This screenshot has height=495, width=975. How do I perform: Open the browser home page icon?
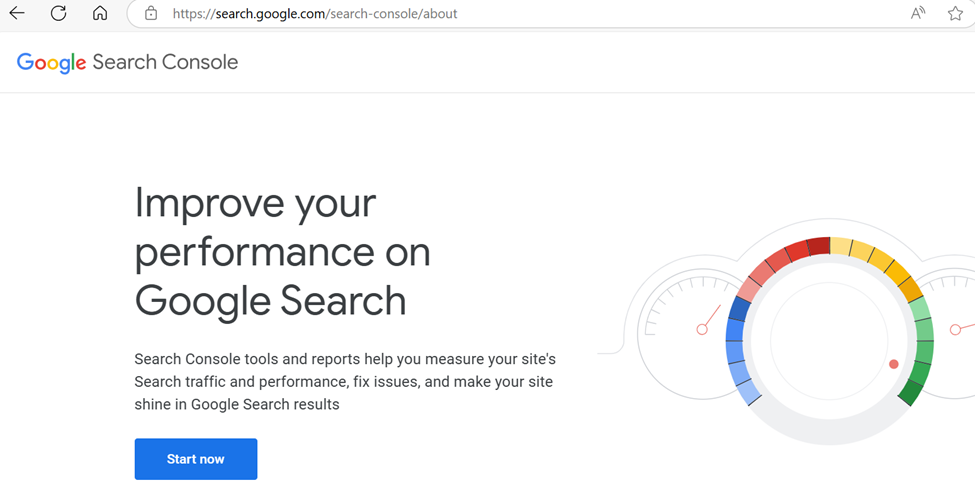point(99,13)
